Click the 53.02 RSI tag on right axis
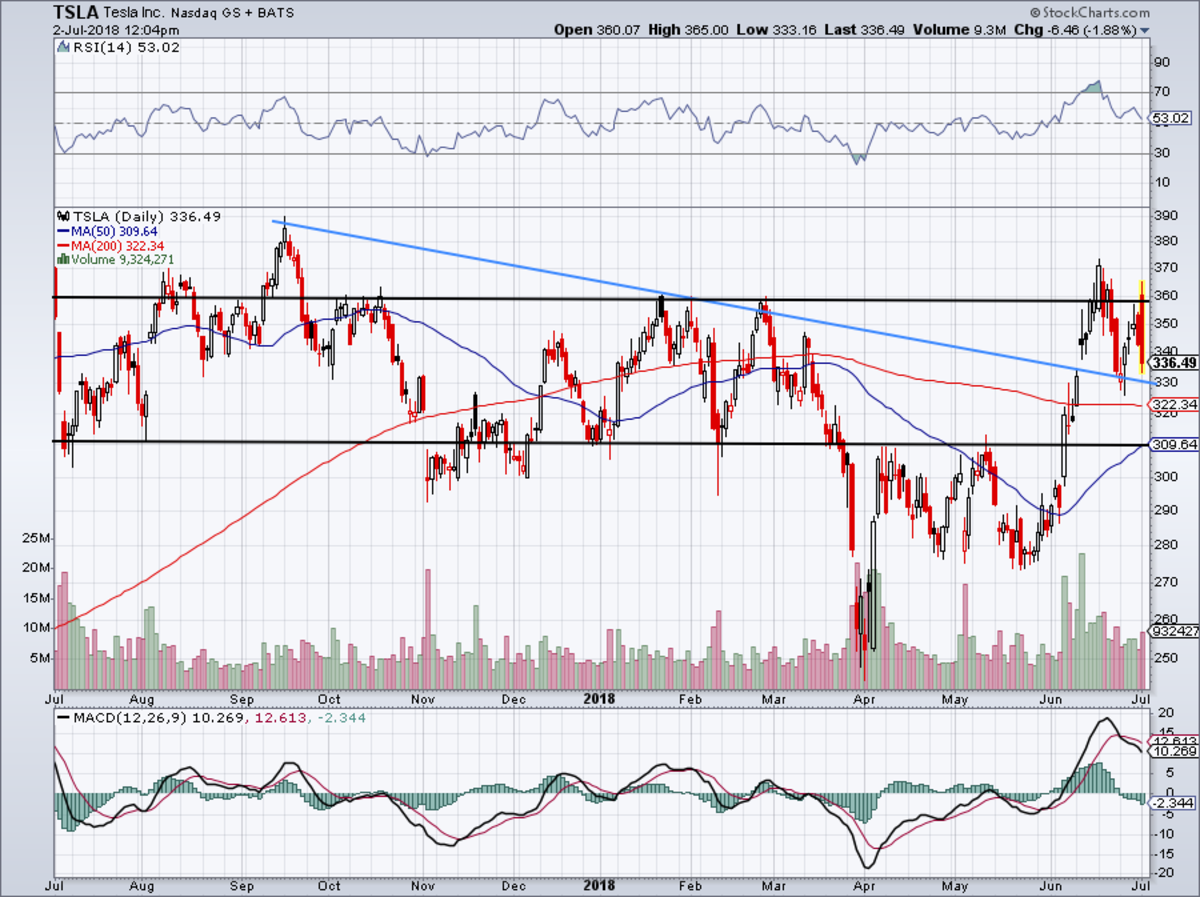Screen dimensions: 1200x897 coord(1170,118)
